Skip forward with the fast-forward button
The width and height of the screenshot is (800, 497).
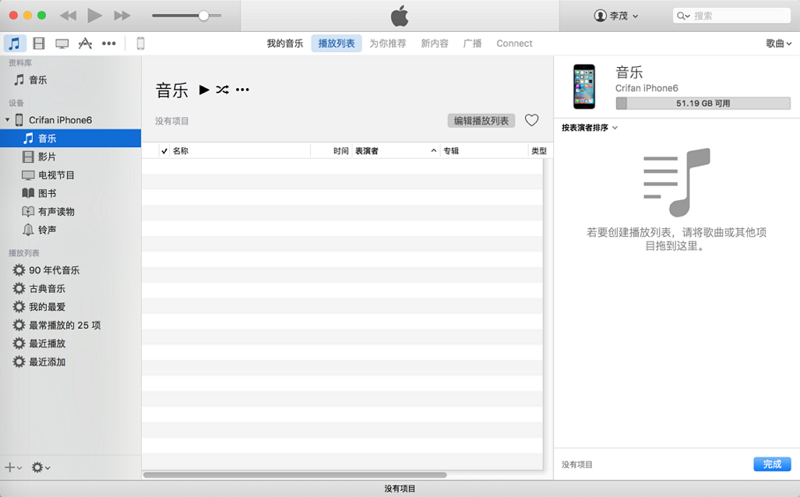(x=122, y=16)
